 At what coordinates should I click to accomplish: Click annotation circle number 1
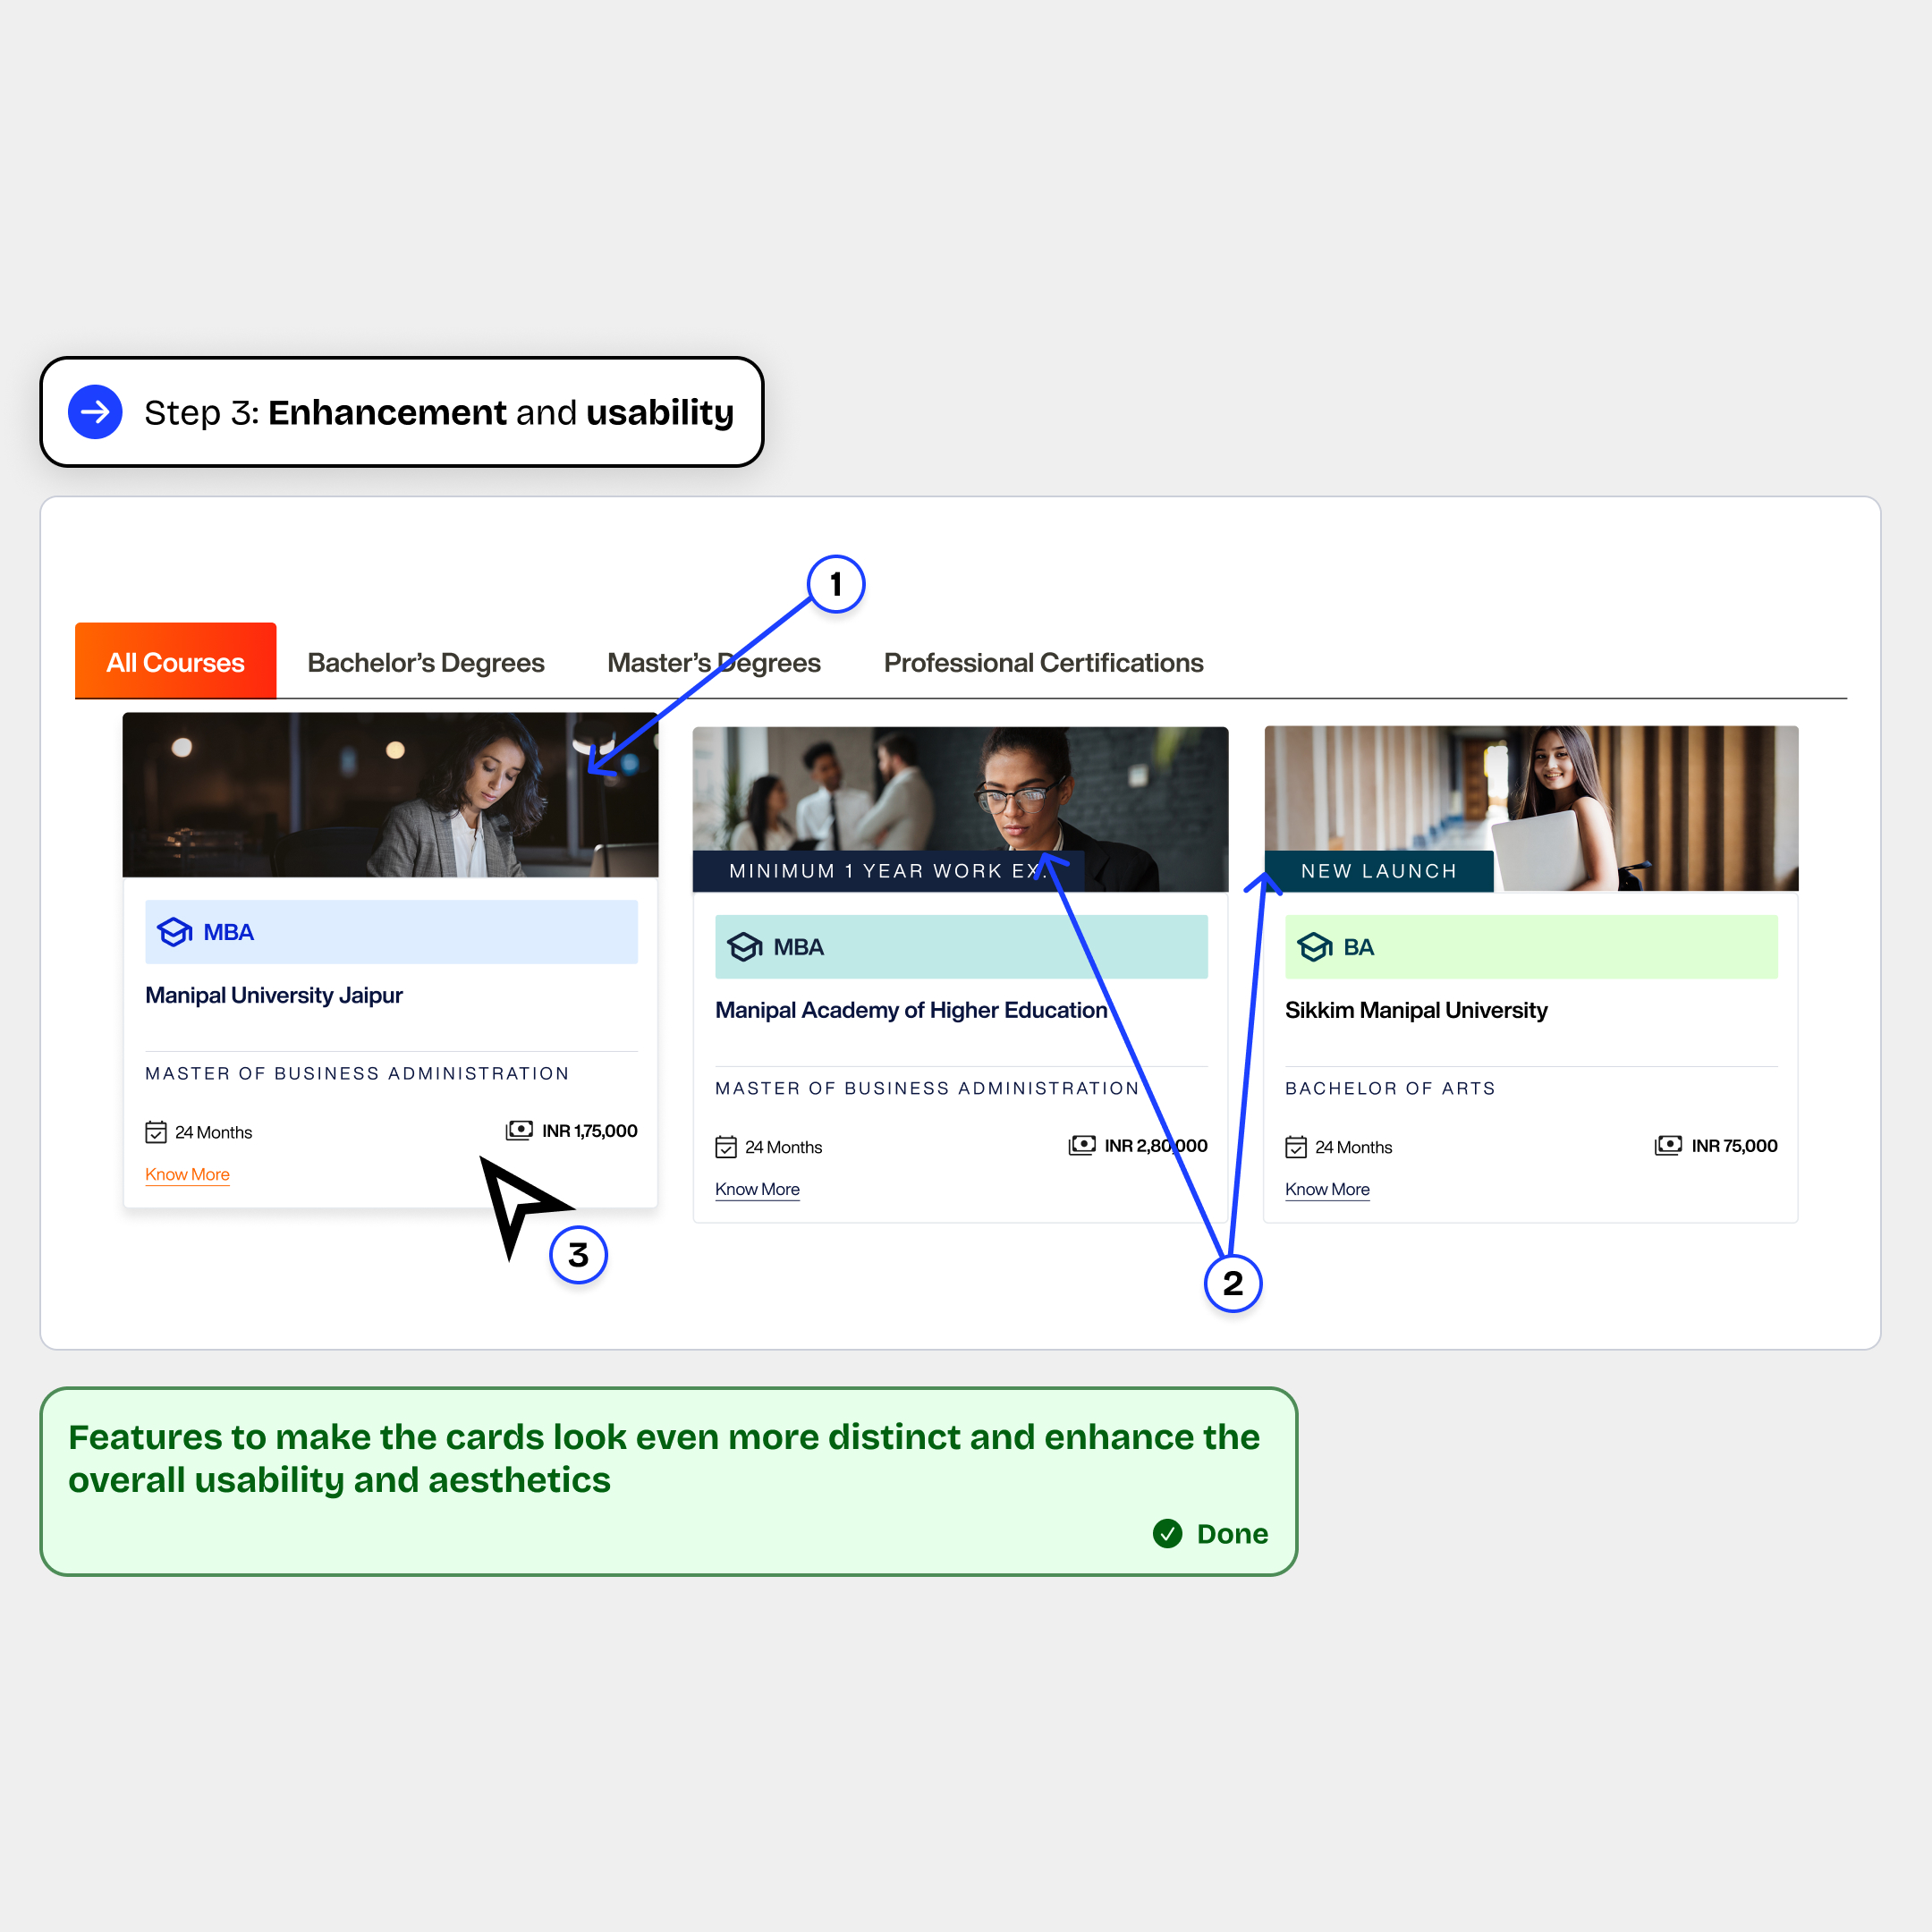836,584
